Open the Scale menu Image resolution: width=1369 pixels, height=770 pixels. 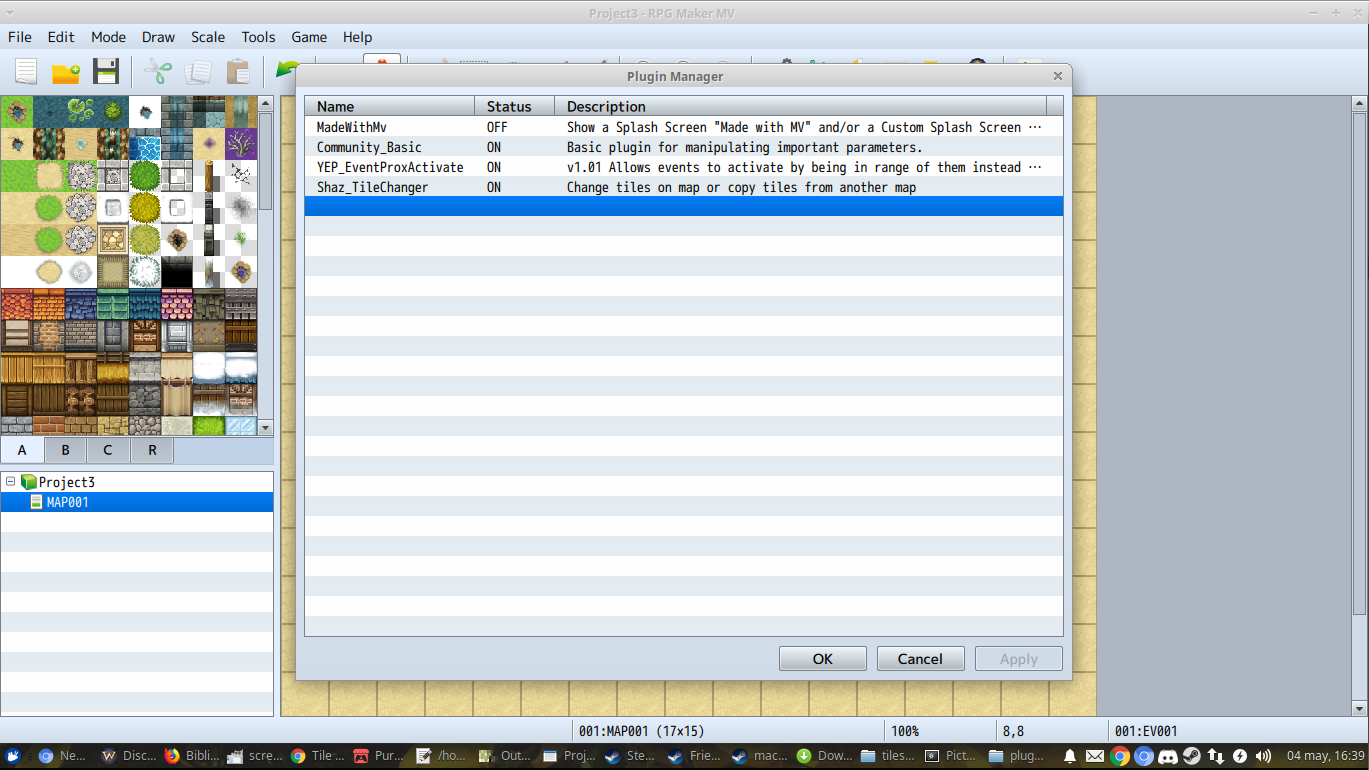pyautogui.click(x=208, y=37)
